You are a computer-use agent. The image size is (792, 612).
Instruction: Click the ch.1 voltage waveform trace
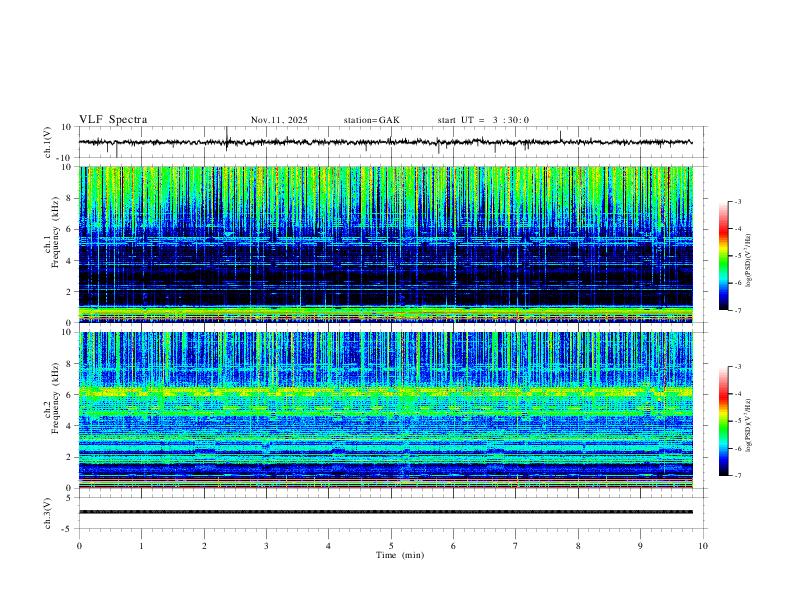pyautogui.click(x=385, y=142)
